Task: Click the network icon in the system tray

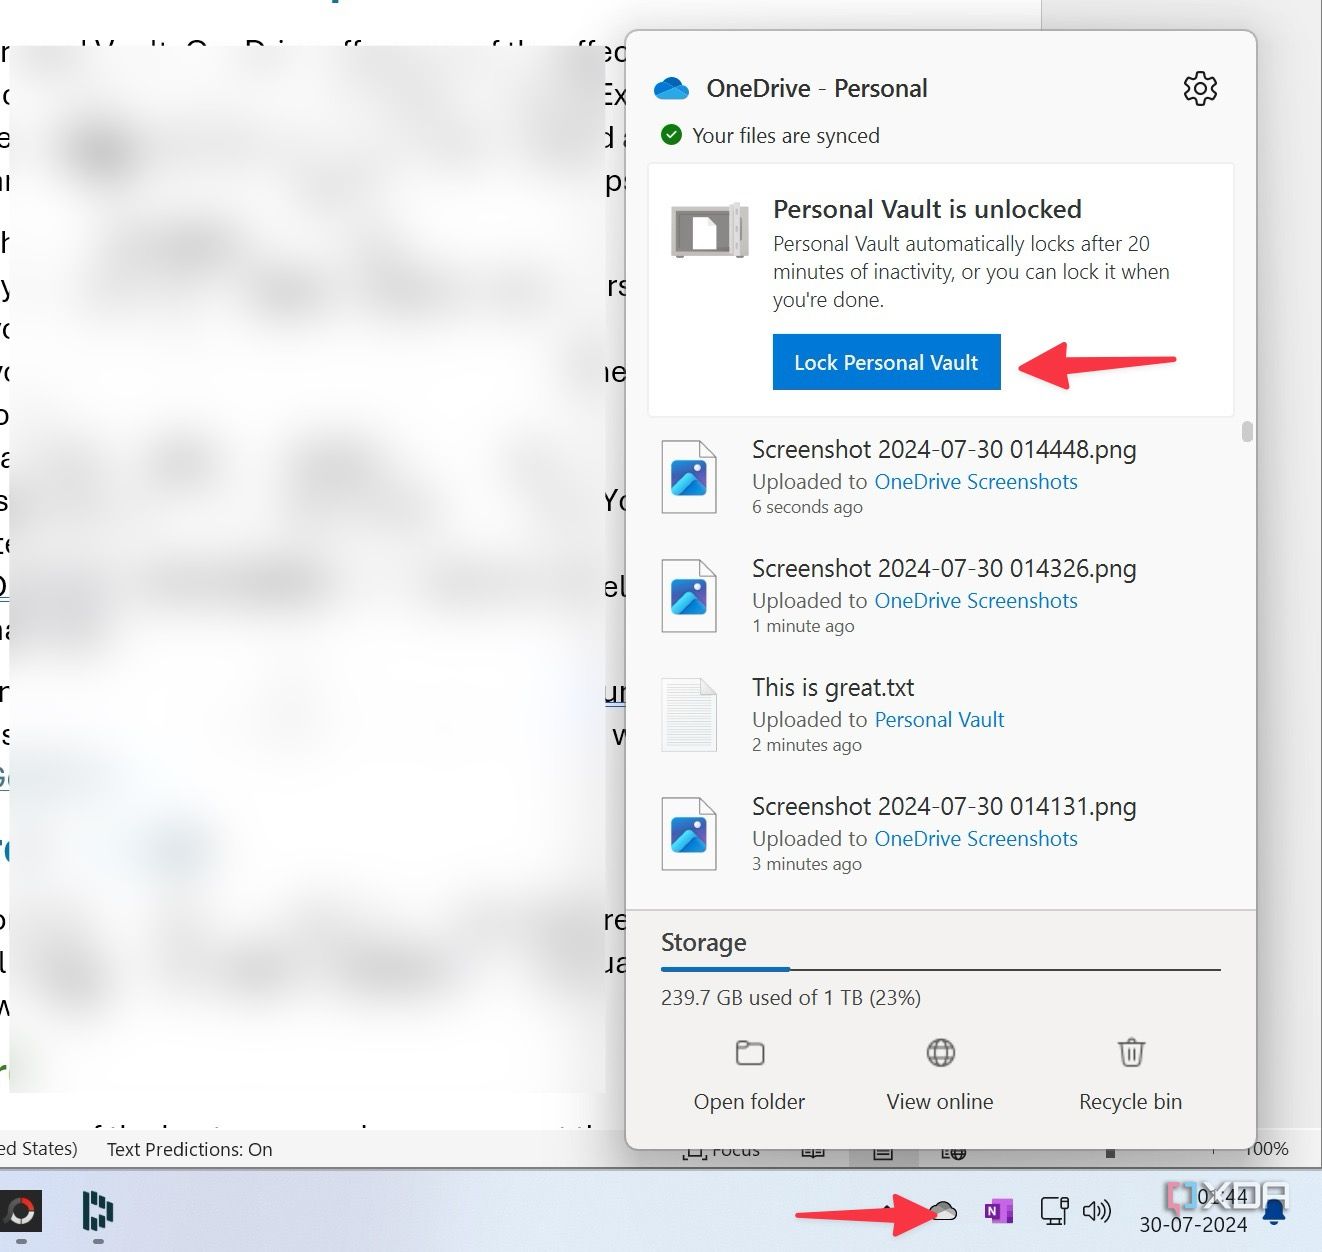Action: point(1053,1210)
